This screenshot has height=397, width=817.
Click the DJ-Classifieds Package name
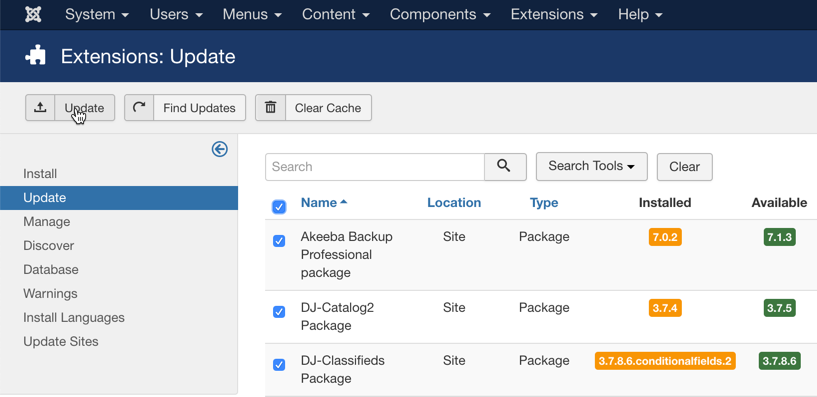click(x=342, y=369)
